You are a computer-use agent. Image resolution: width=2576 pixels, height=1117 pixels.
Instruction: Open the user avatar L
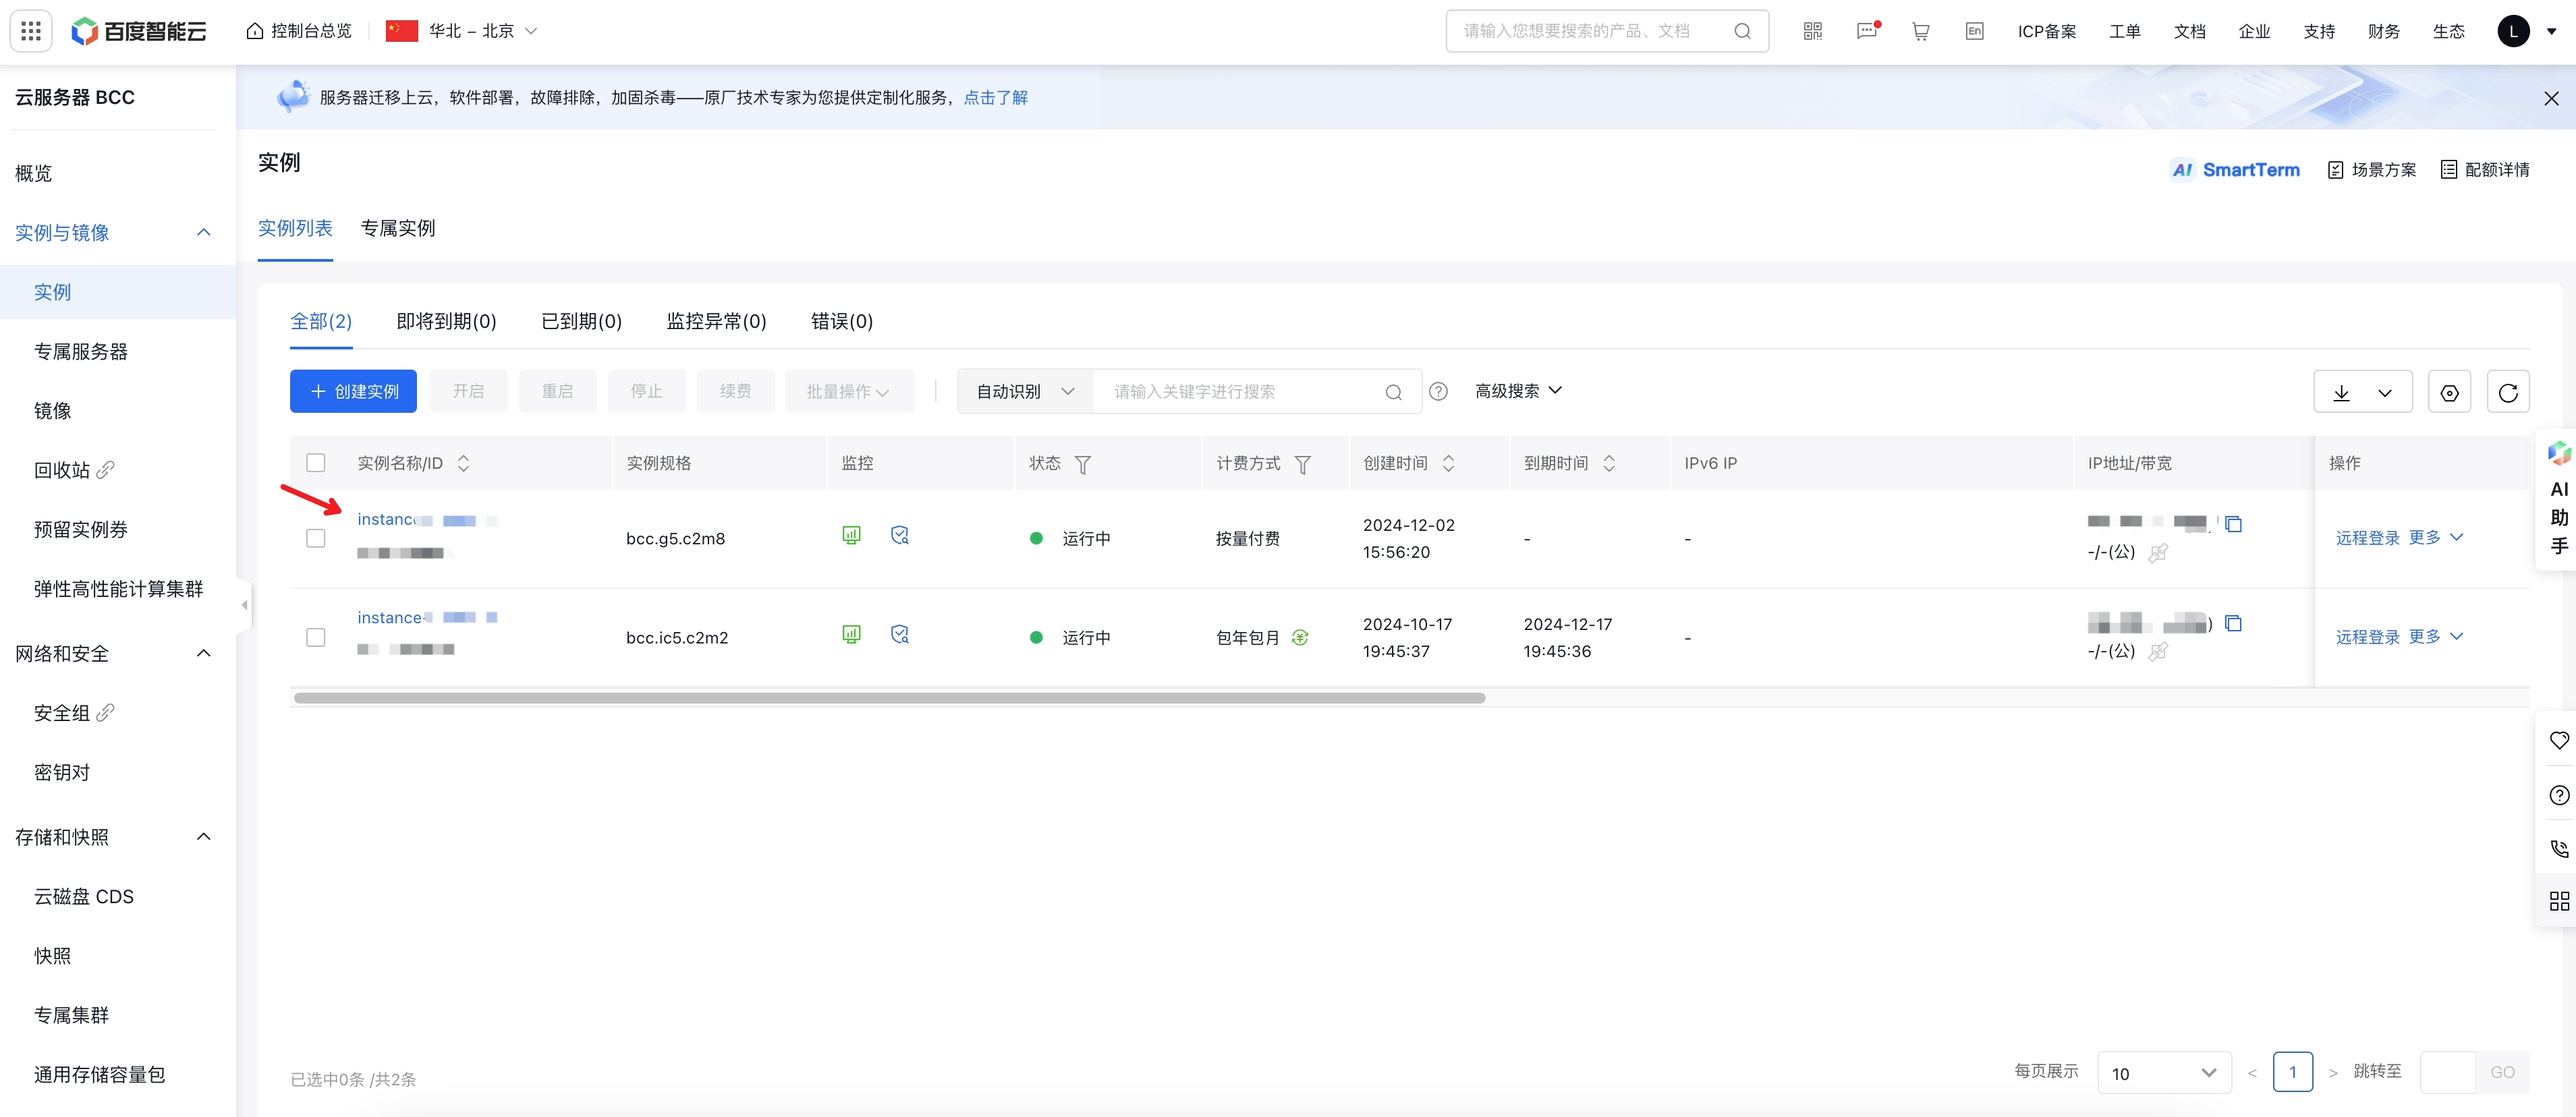(x=2513, y=31)
